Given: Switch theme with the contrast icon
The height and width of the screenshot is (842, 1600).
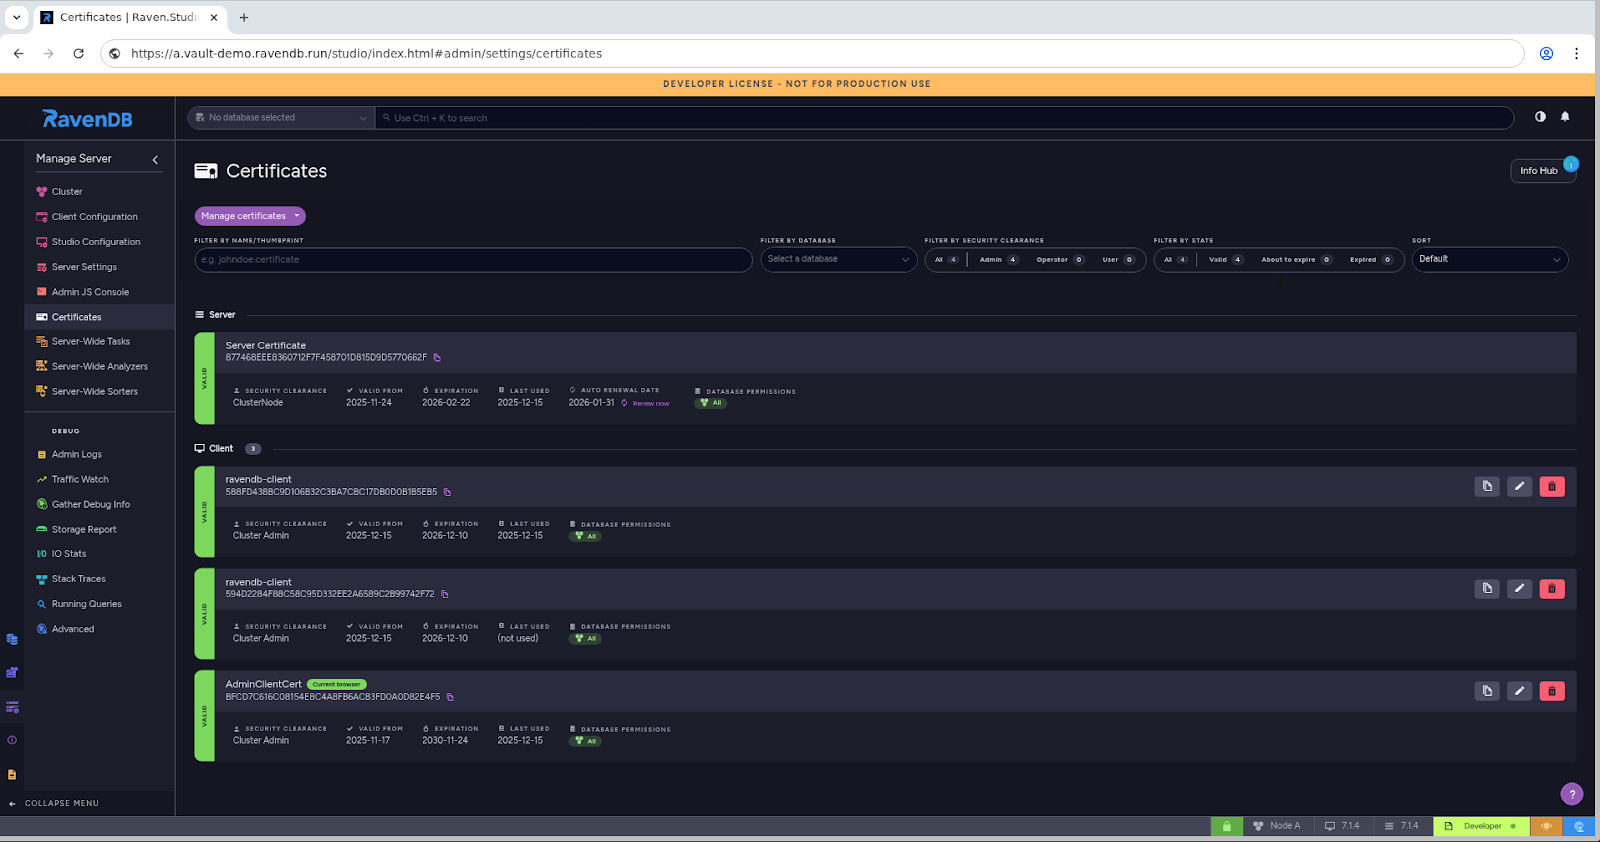Looking at the screenshot, I should [1540, 117].
